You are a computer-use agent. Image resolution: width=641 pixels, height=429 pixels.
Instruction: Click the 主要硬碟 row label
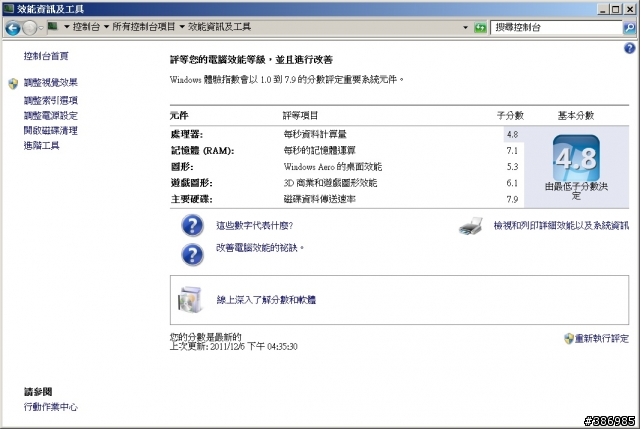point(191,199)
